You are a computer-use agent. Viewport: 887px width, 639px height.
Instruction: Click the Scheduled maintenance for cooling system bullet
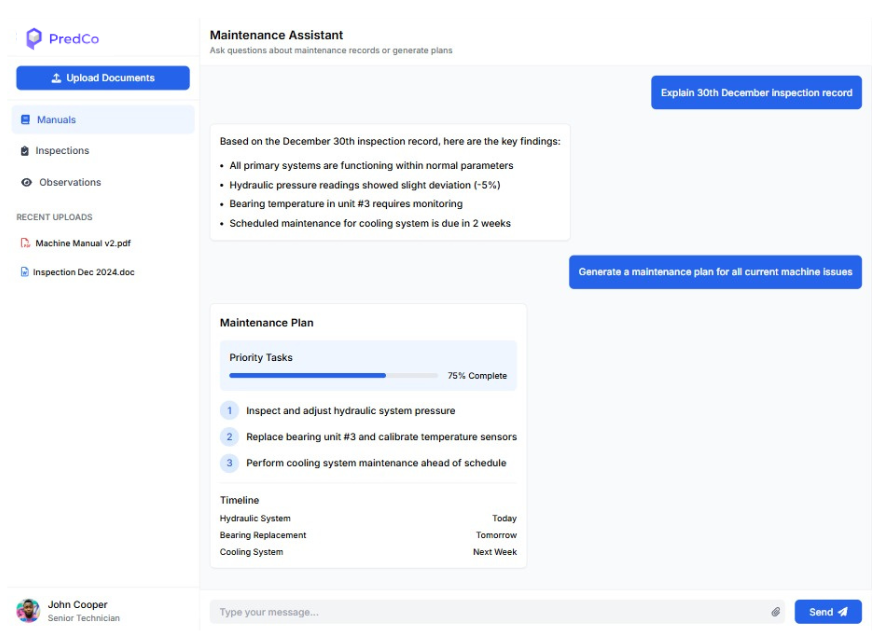pos(370,223)
